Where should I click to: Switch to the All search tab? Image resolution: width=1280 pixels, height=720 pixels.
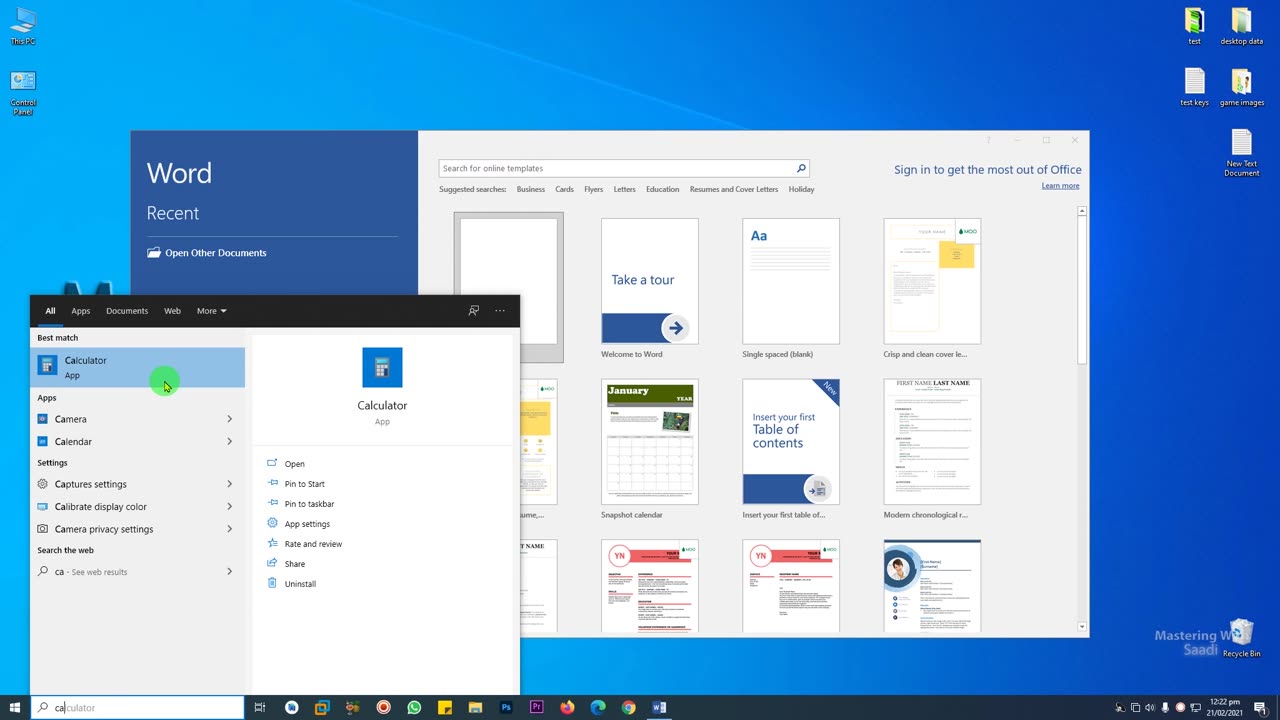[x=50, y=311]
